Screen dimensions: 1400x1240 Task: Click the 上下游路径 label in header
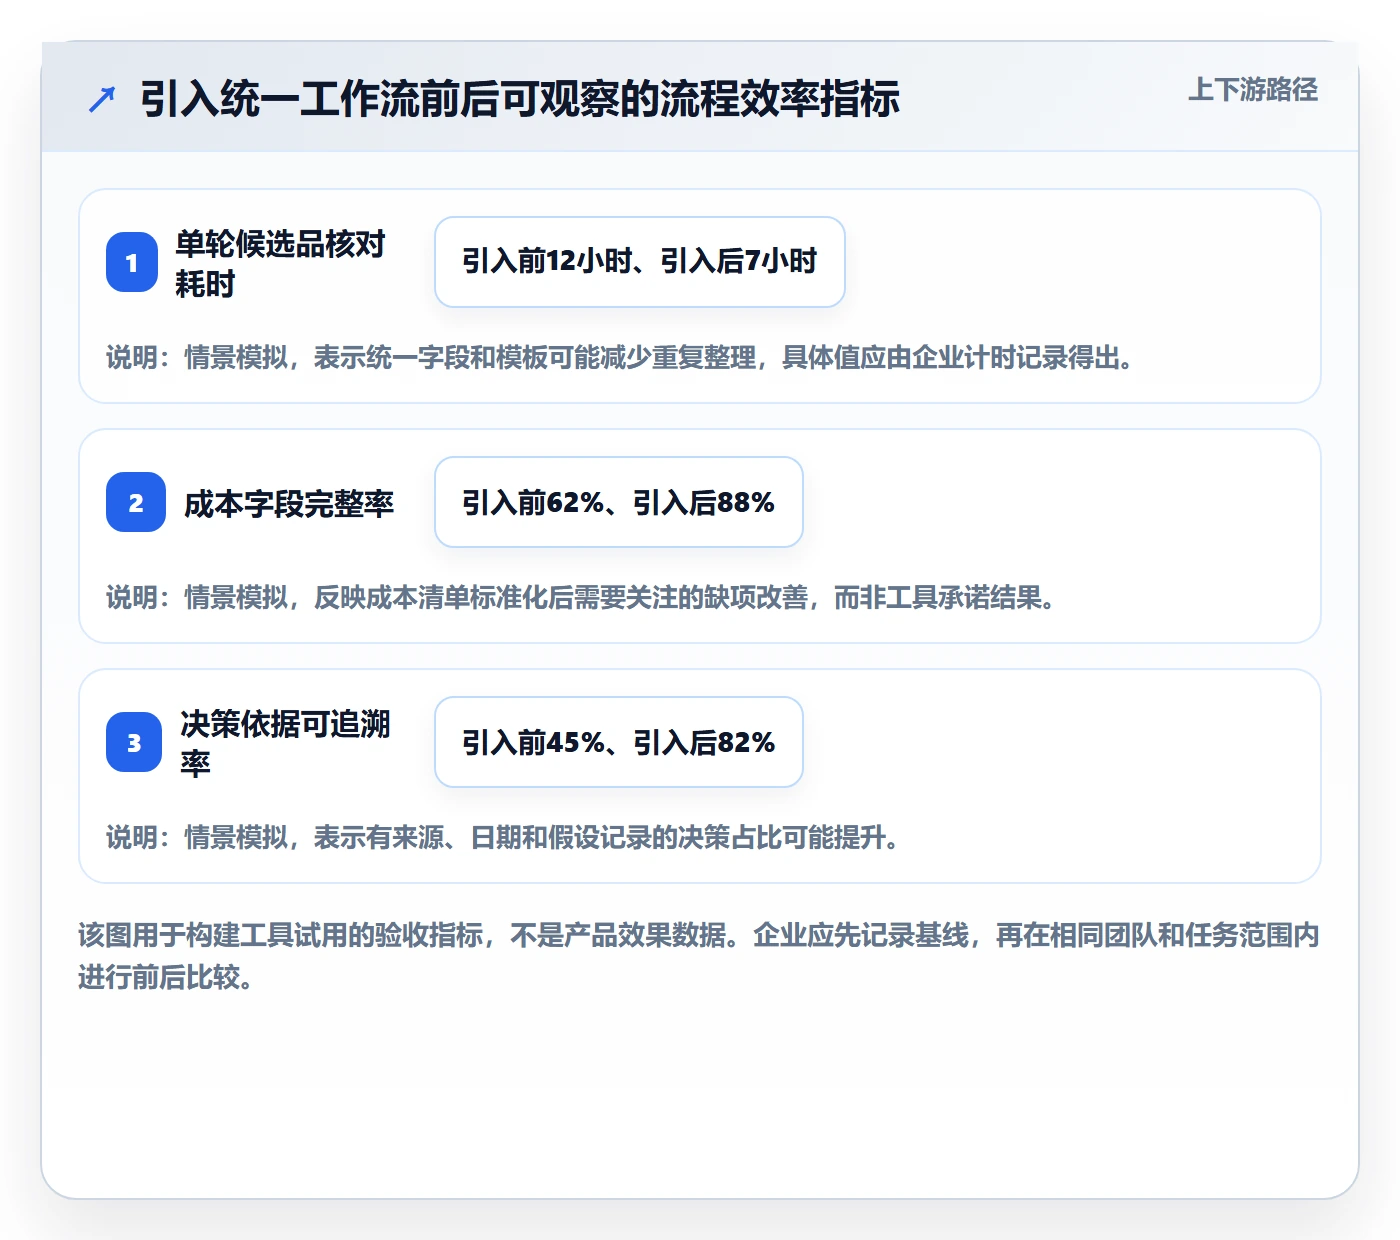point(1253,89)
